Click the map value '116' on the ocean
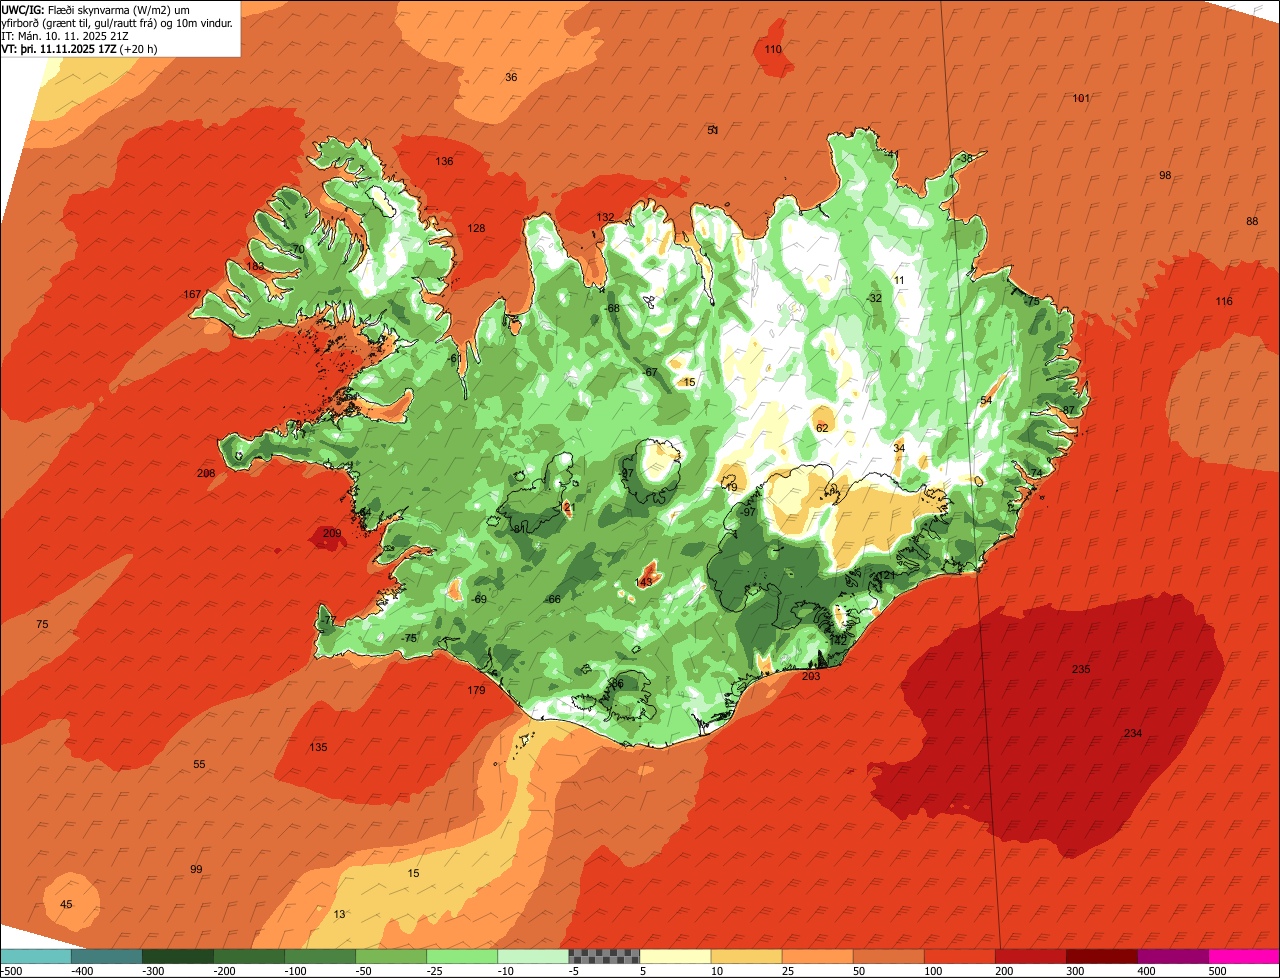1280x978 pixels. point(1224,301)
